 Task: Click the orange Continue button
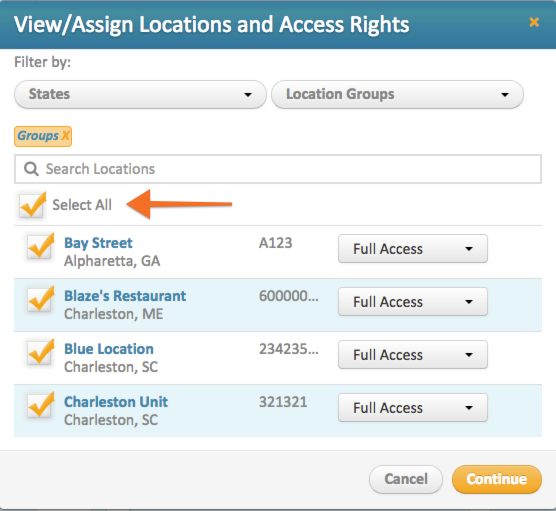[497, 479]
